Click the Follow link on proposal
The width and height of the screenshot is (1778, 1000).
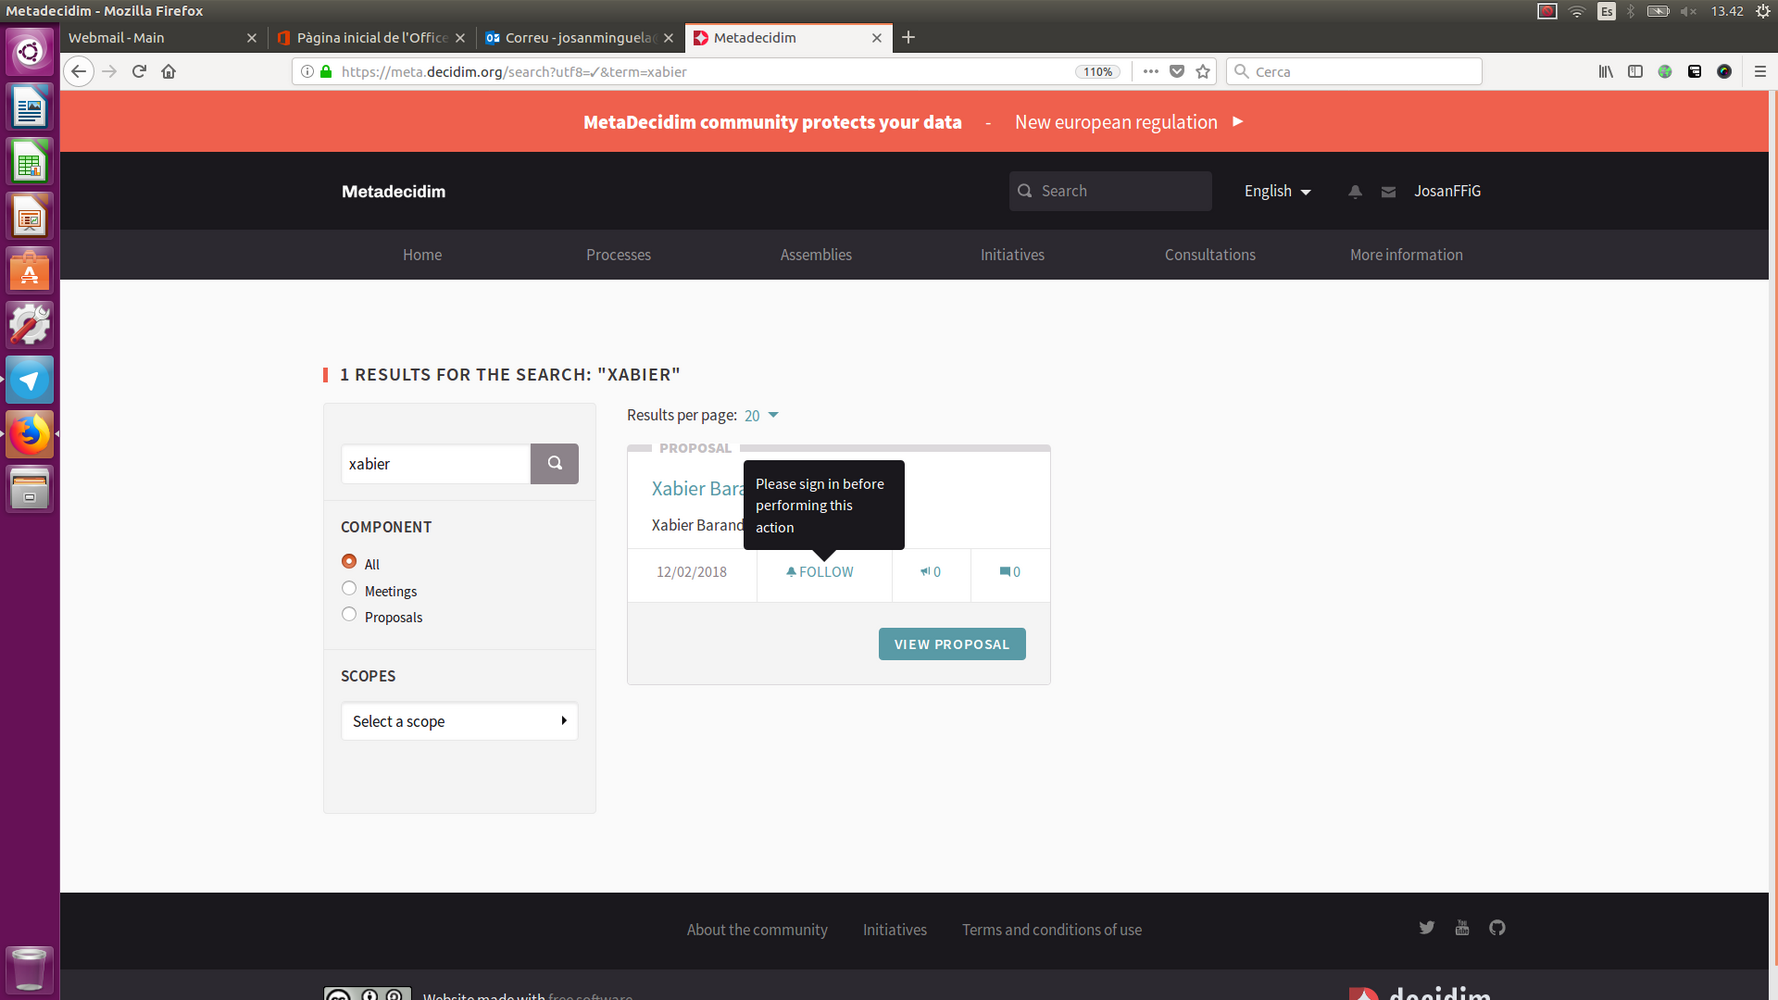pos(820,572)
